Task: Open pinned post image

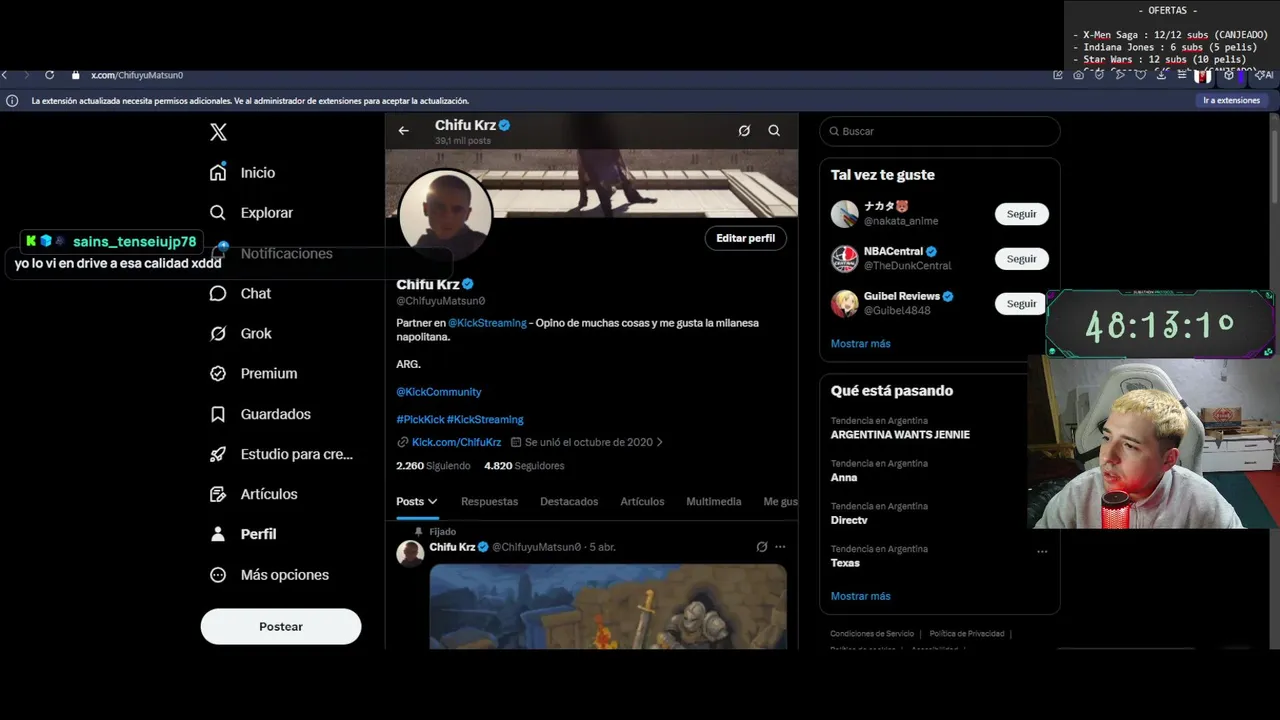Action: click(x=608, y=606)
